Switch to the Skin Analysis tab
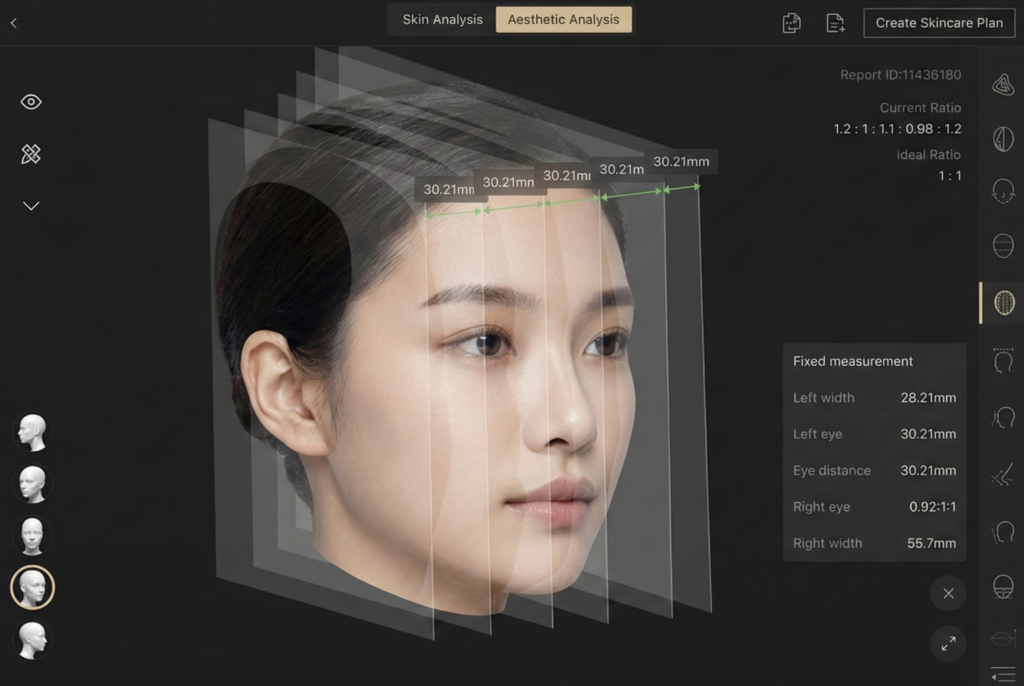Screen dimensions: 1024x686 coord(442,20)
